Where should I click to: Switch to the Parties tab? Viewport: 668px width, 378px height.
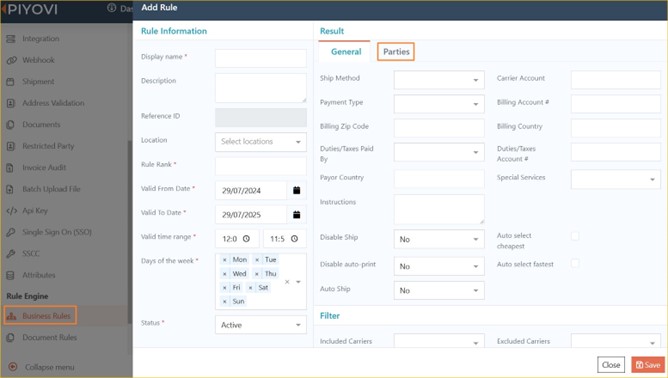click(x=396, y=52)
